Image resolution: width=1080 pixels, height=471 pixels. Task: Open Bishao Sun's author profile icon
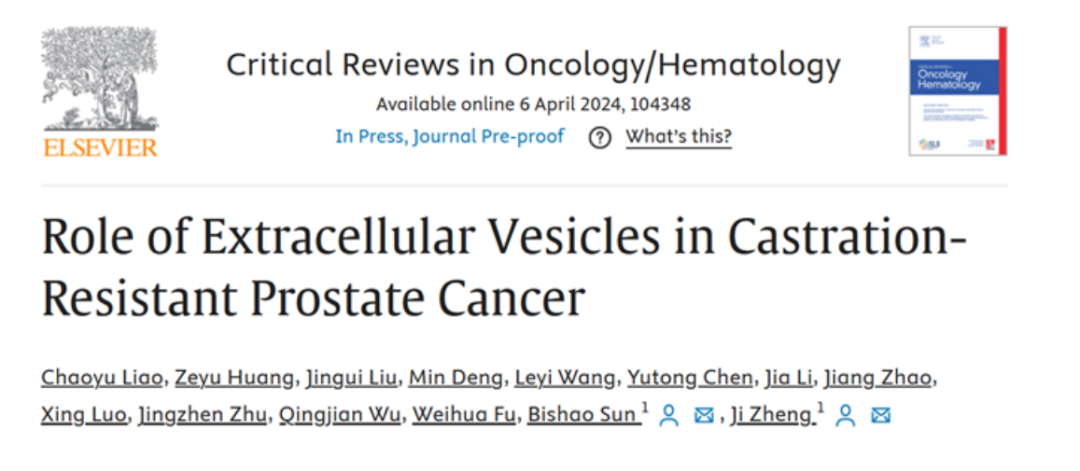(668, 415)
